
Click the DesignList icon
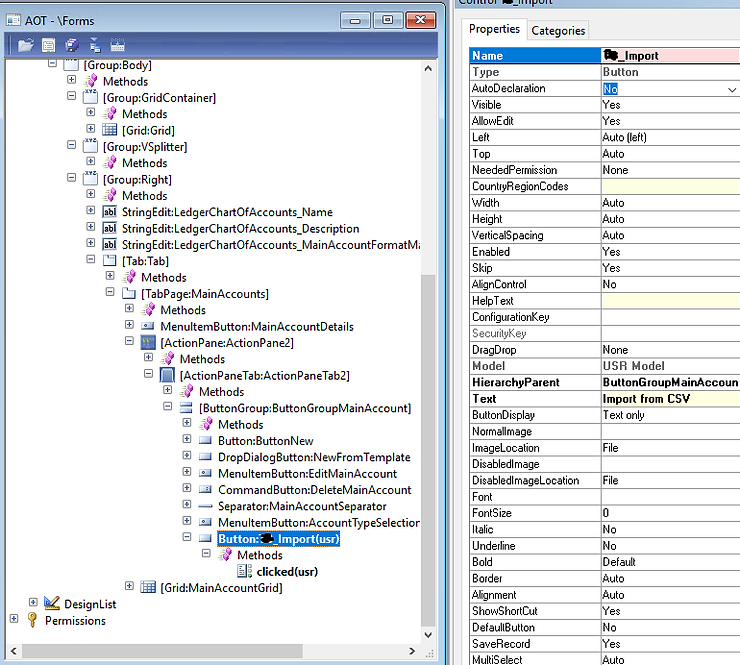click(52, 603)
